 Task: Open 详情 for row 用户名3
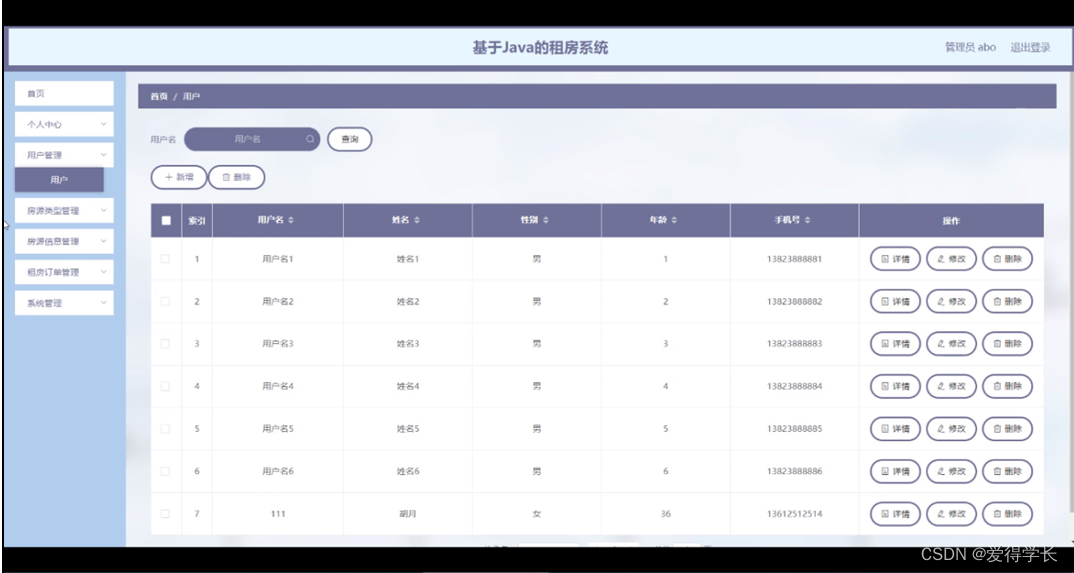click(x=895, y=344)
